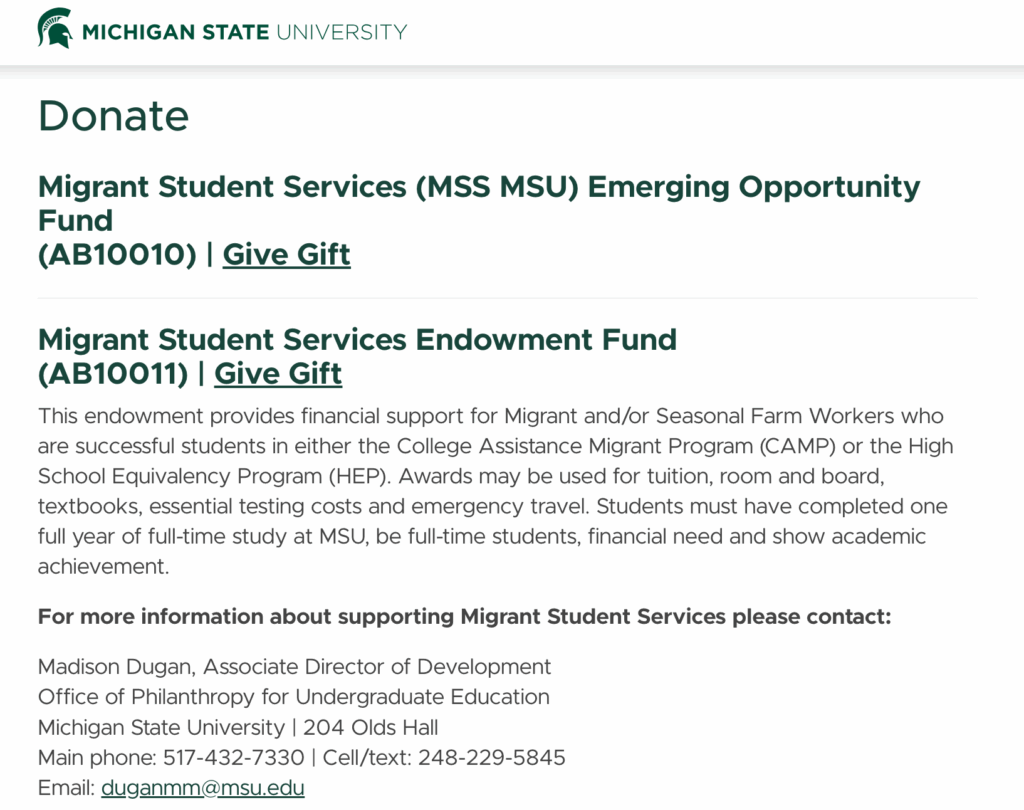Click the bold 'For more information' line

click(464, 616)
